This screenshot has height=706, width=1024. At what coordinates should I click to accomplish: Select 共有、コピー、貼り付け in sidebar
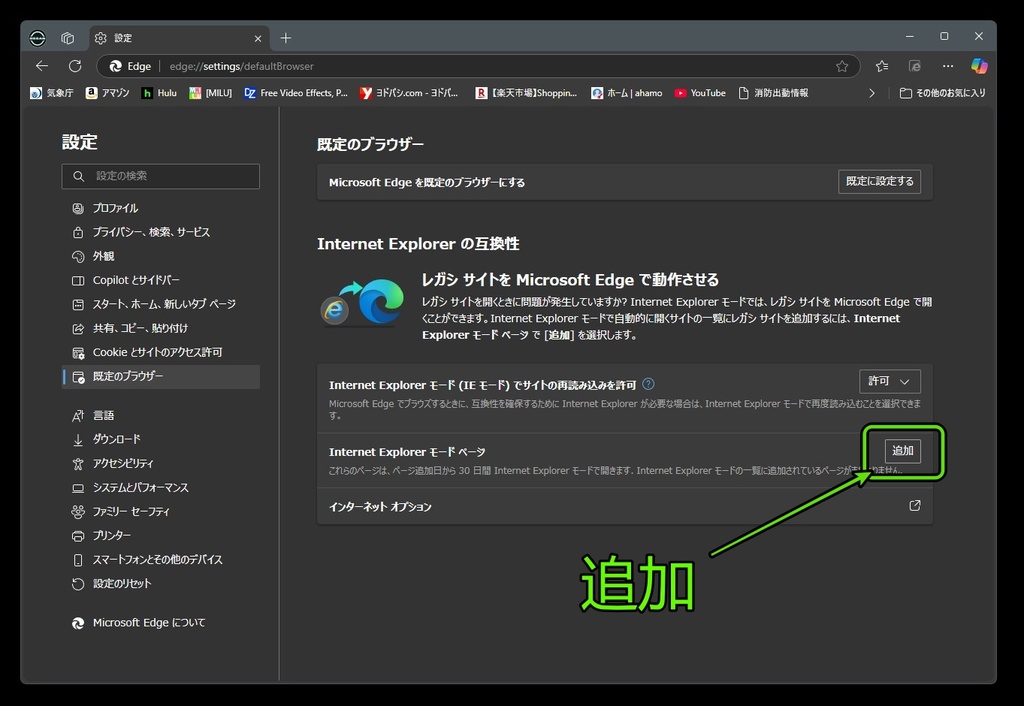click(x=161, y=328)
